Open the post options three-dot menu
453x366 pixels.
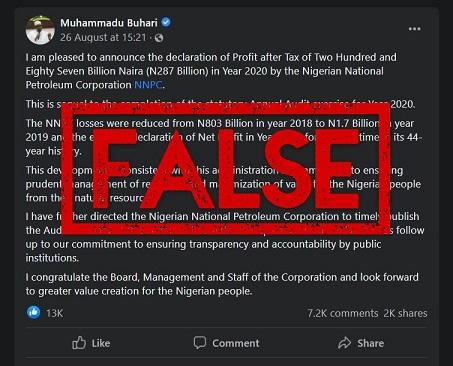click(414, 29)
